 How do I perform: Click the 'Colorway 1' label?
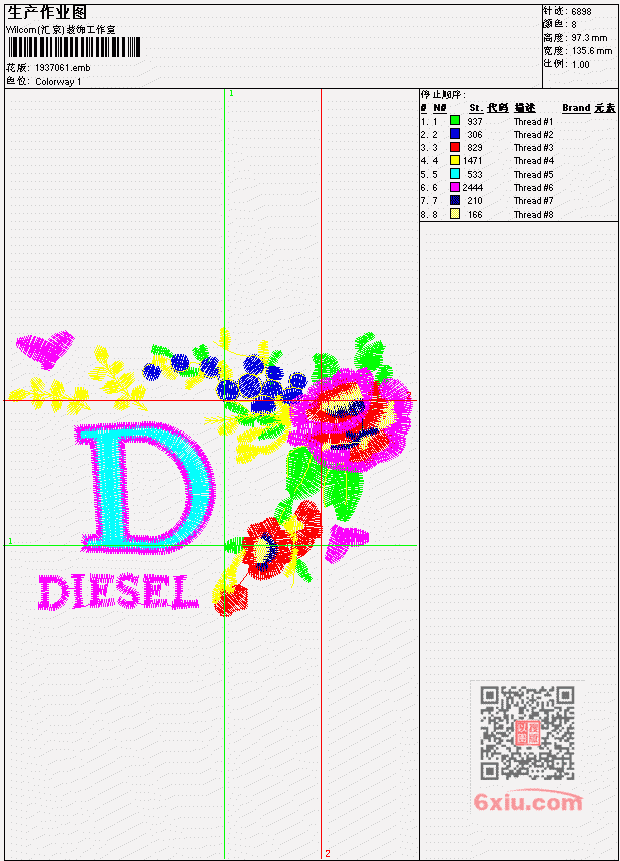tap(58, 81)
